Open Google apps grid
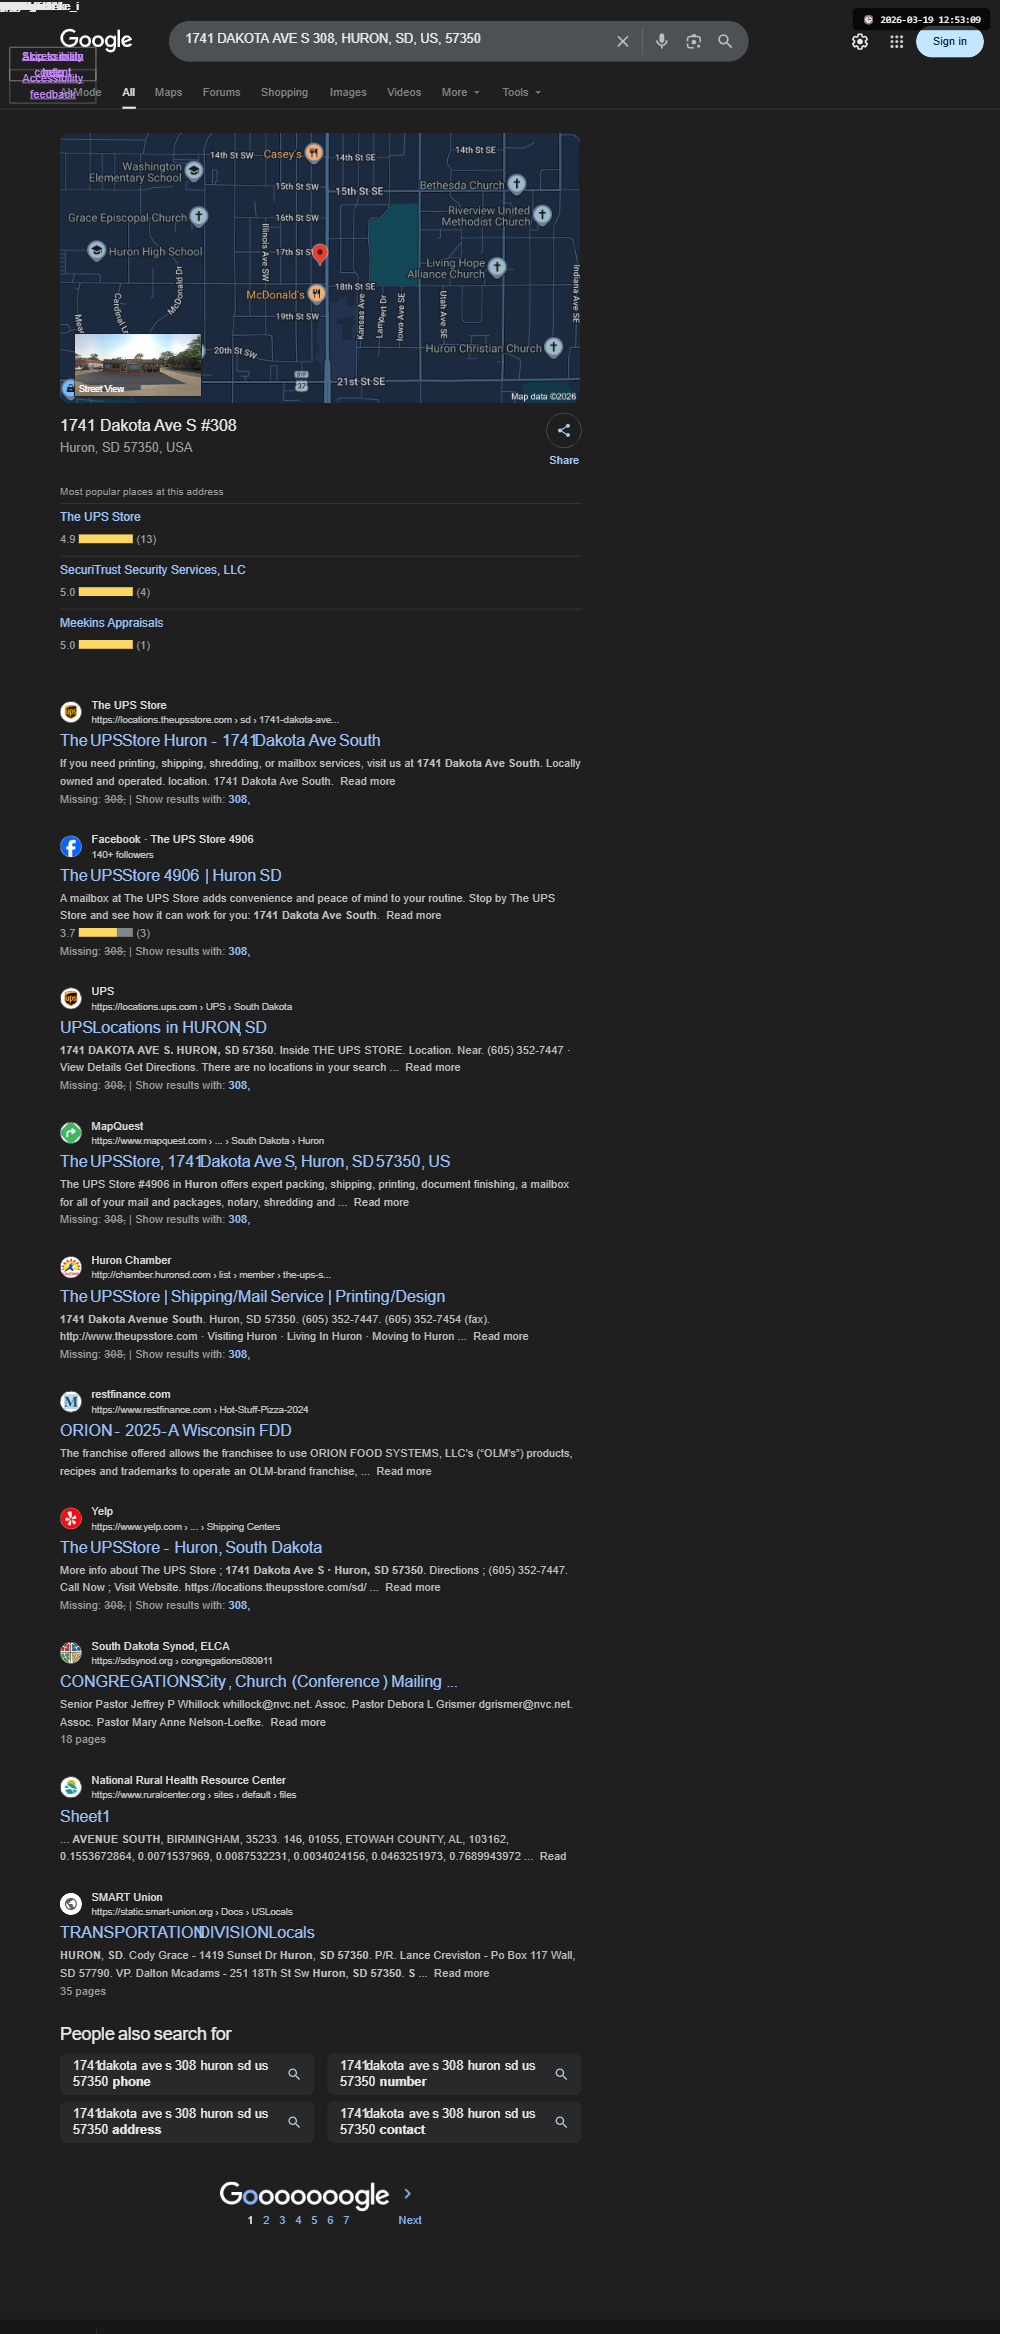 [x=896, y=42]
